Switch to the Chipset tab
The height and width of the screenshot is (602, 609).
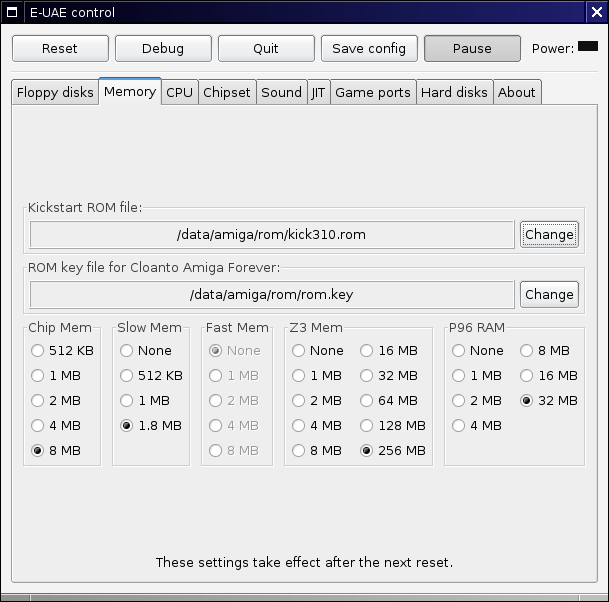click(227, 92)
